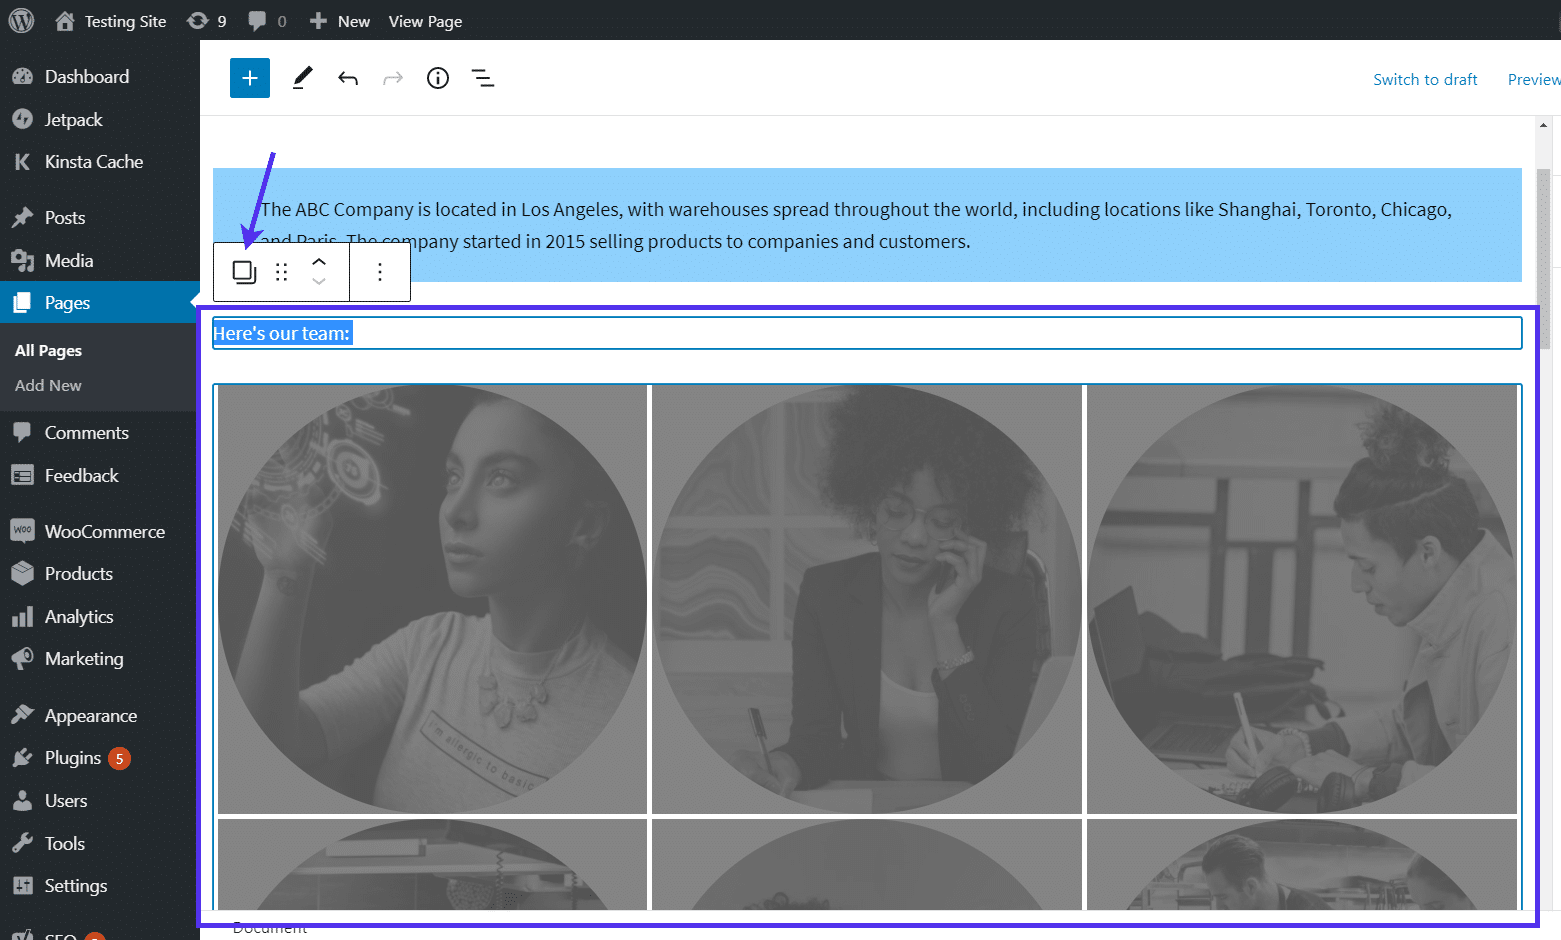Viewport: 1561px width, 940px height.
Task: Open the WooCommerce sidebar menu
Action: point(104,532)
